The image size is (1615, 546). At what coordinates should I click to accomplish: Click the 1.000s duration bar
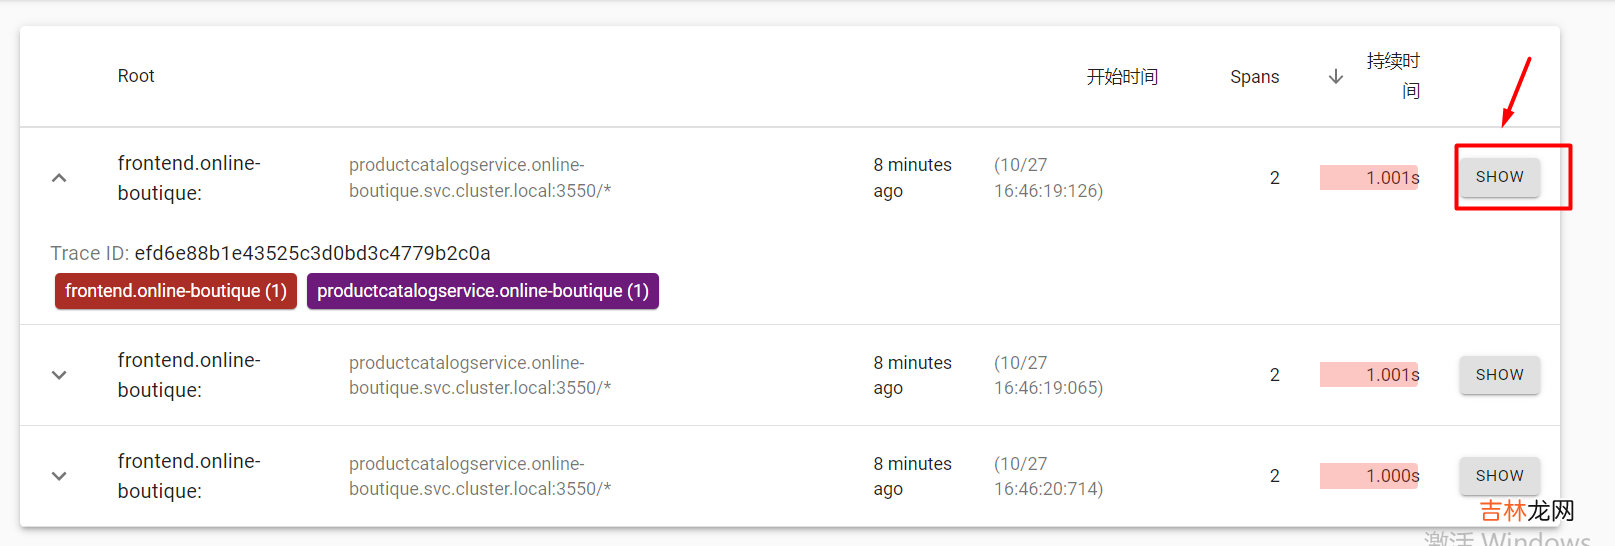(x=1369, y=476)
